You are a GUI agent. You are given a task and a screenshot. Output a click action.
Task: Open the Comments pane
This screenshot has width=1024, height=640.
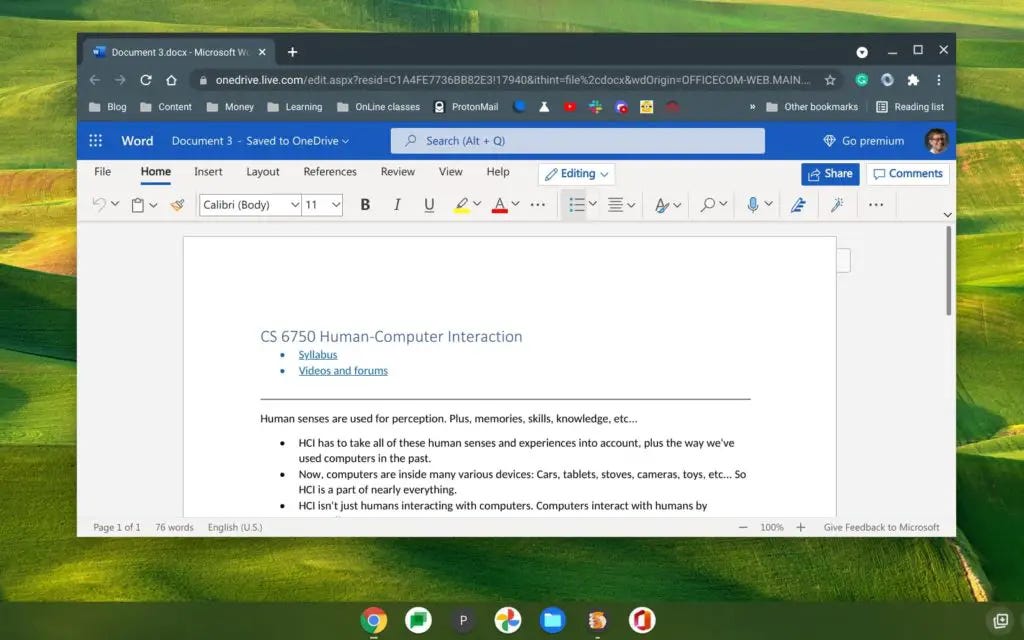pyautogui.click(x=908, y=174)
